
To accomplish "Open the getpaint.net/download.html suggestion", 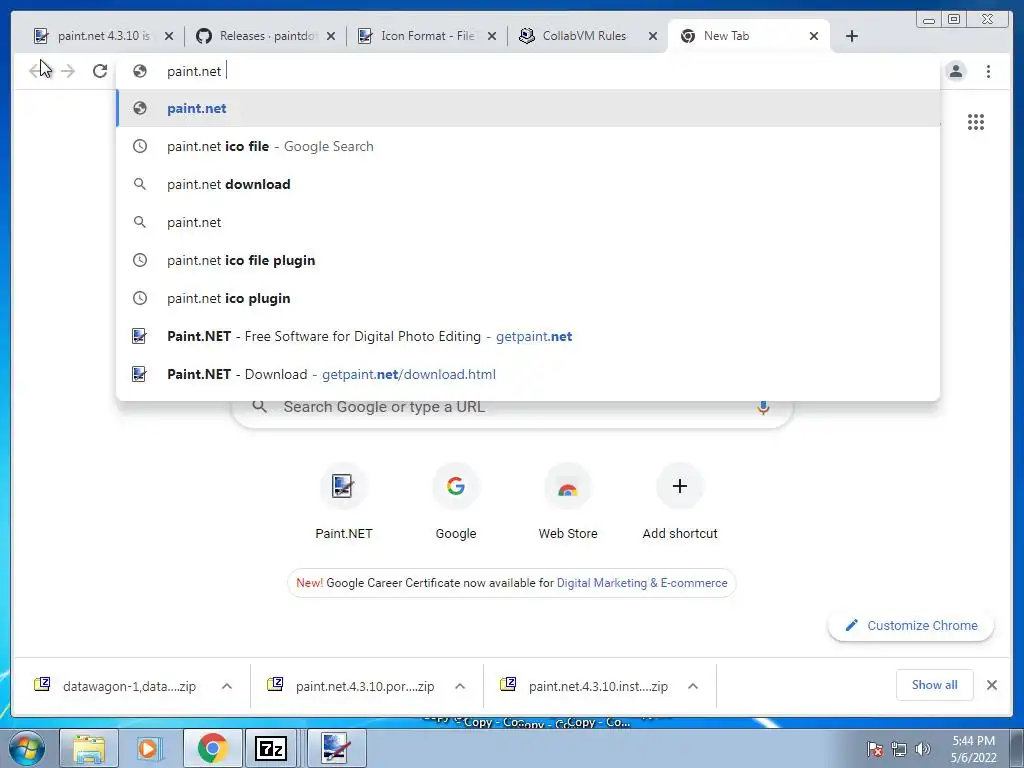I will click(528, 374).
